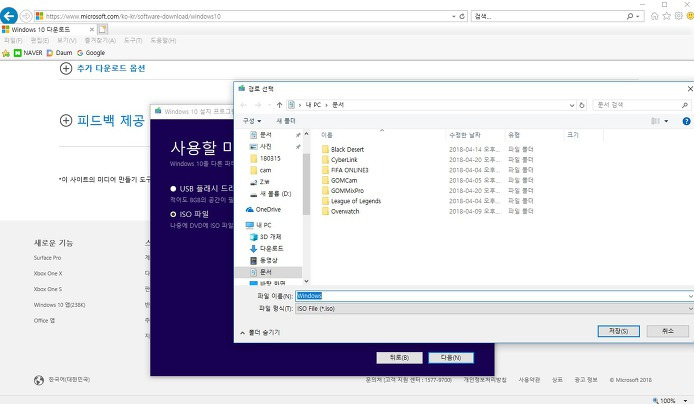Open 다운로드 in the navigation tree
The width and height of the screenshot is (694, 404).
[266, 248]
